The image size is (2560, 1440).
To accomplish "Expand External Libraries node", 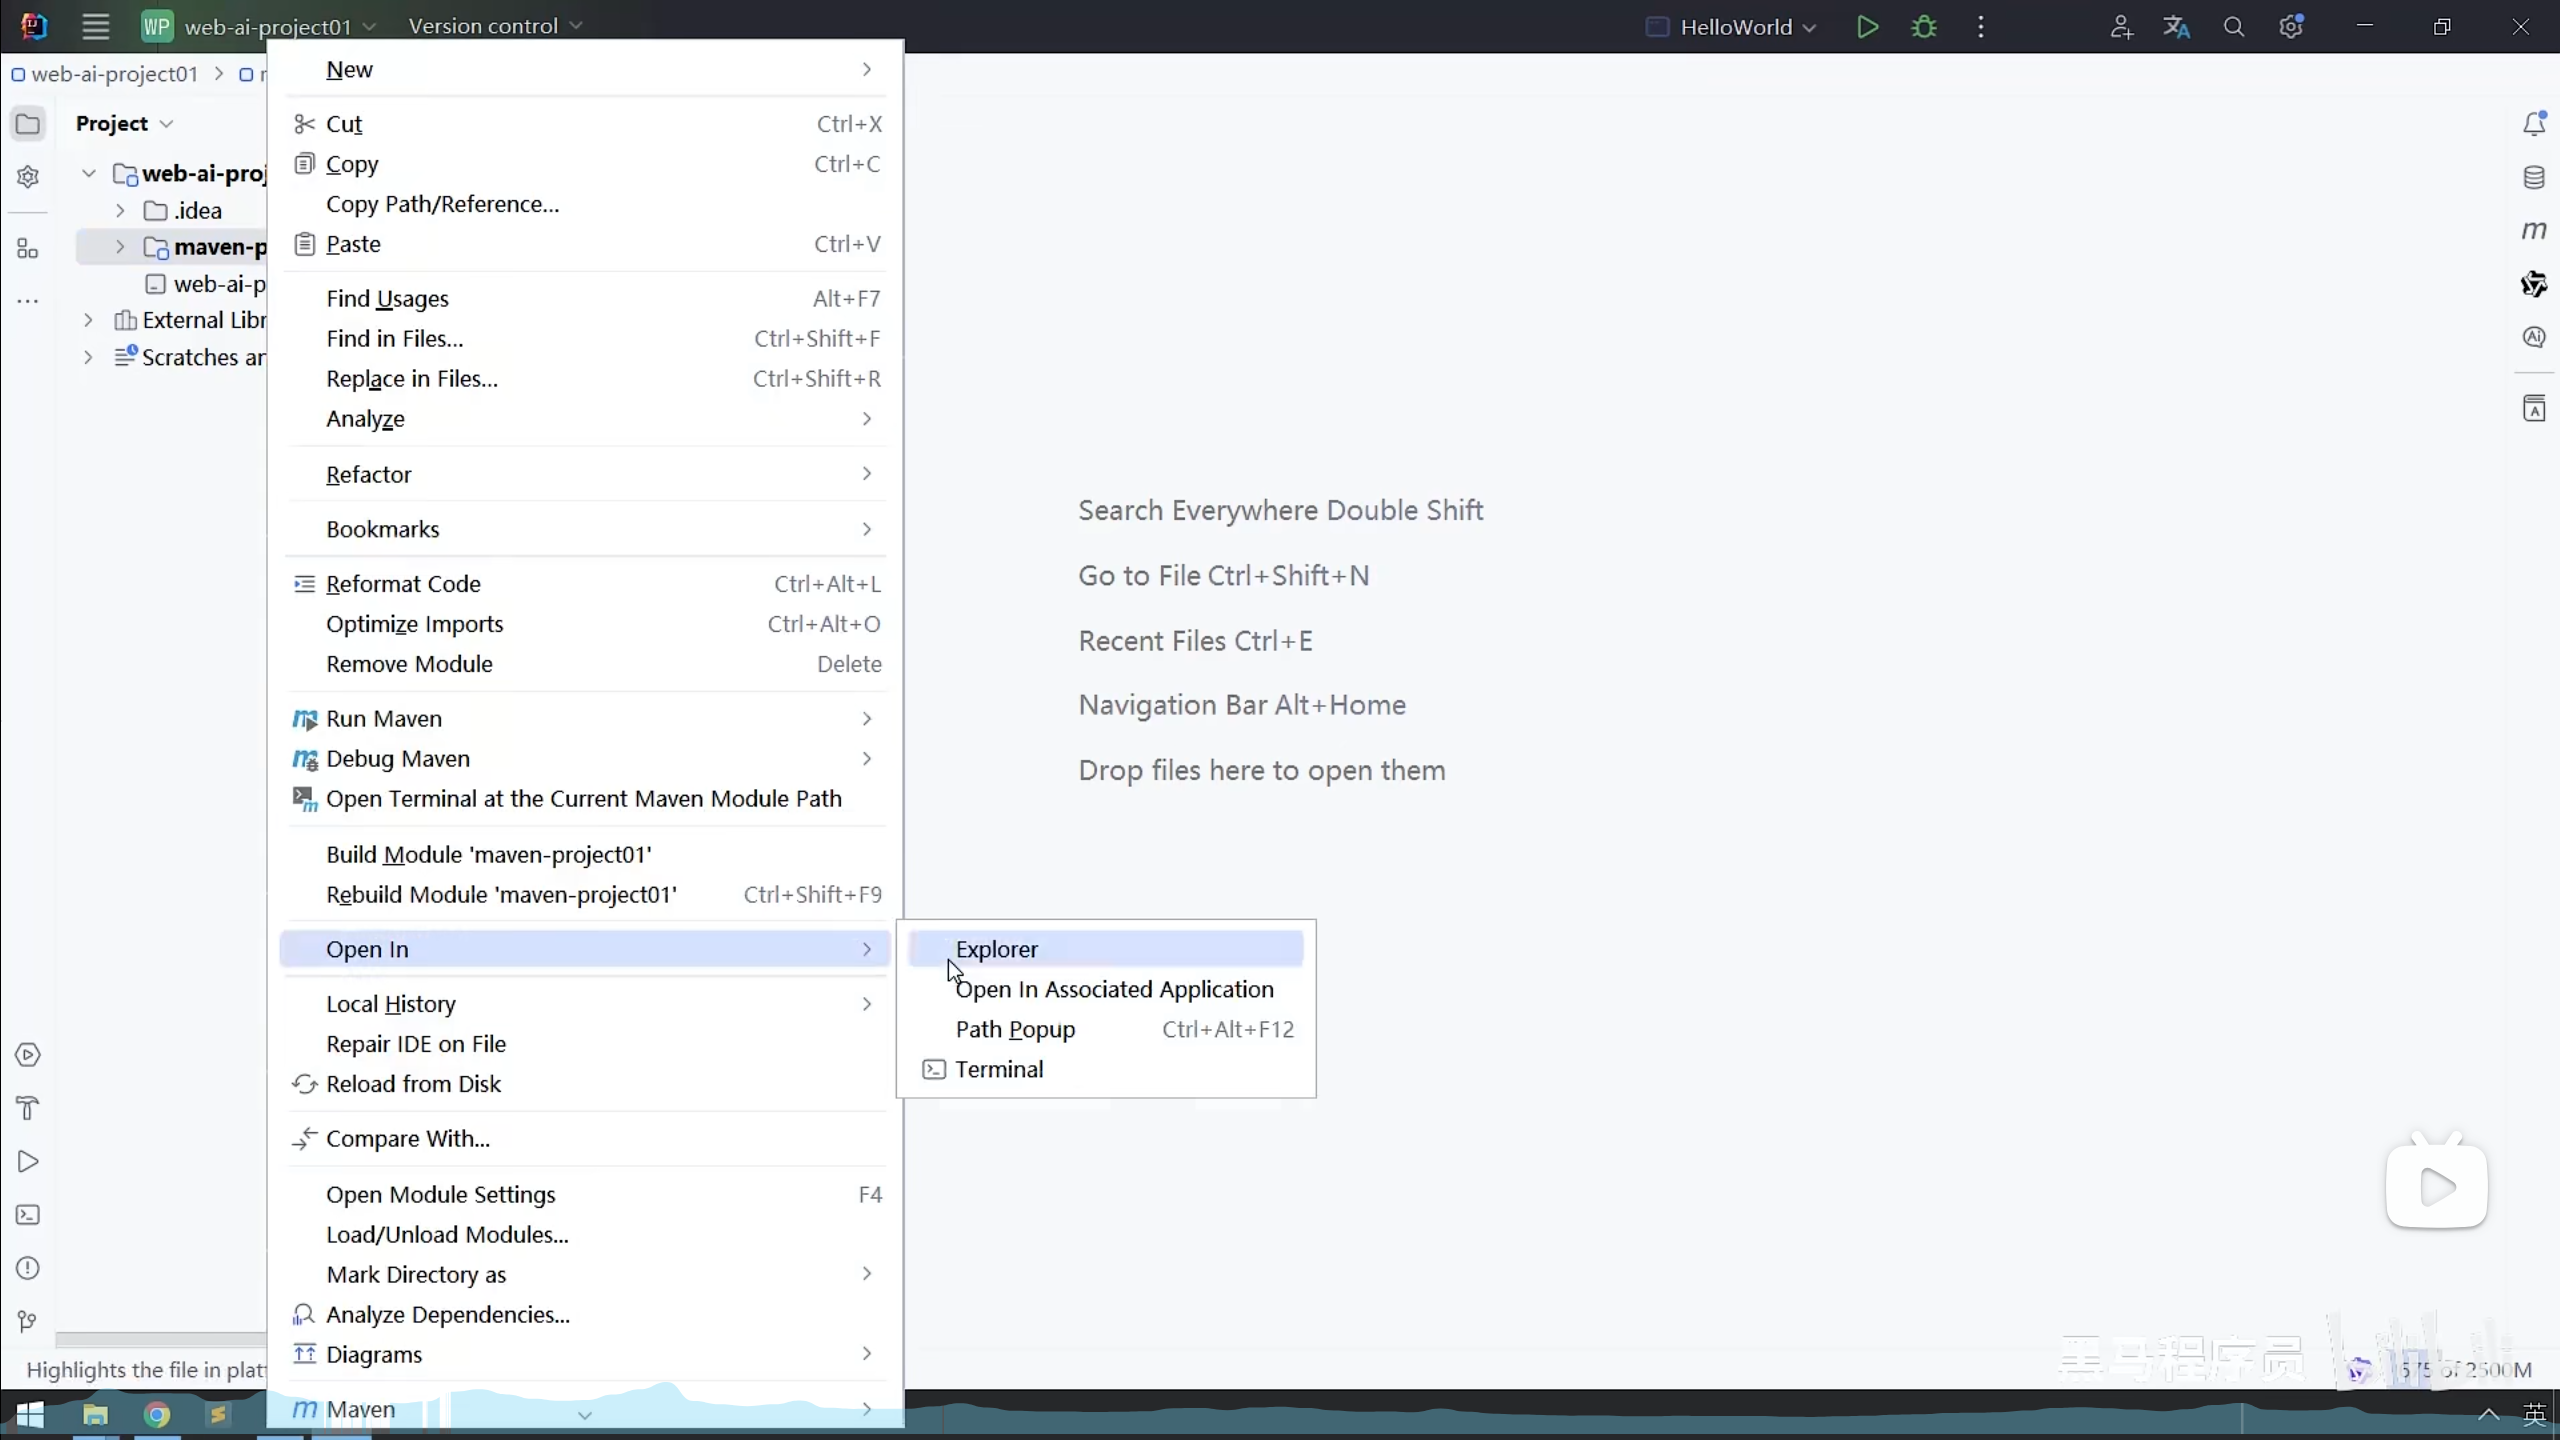I will 88,320.
